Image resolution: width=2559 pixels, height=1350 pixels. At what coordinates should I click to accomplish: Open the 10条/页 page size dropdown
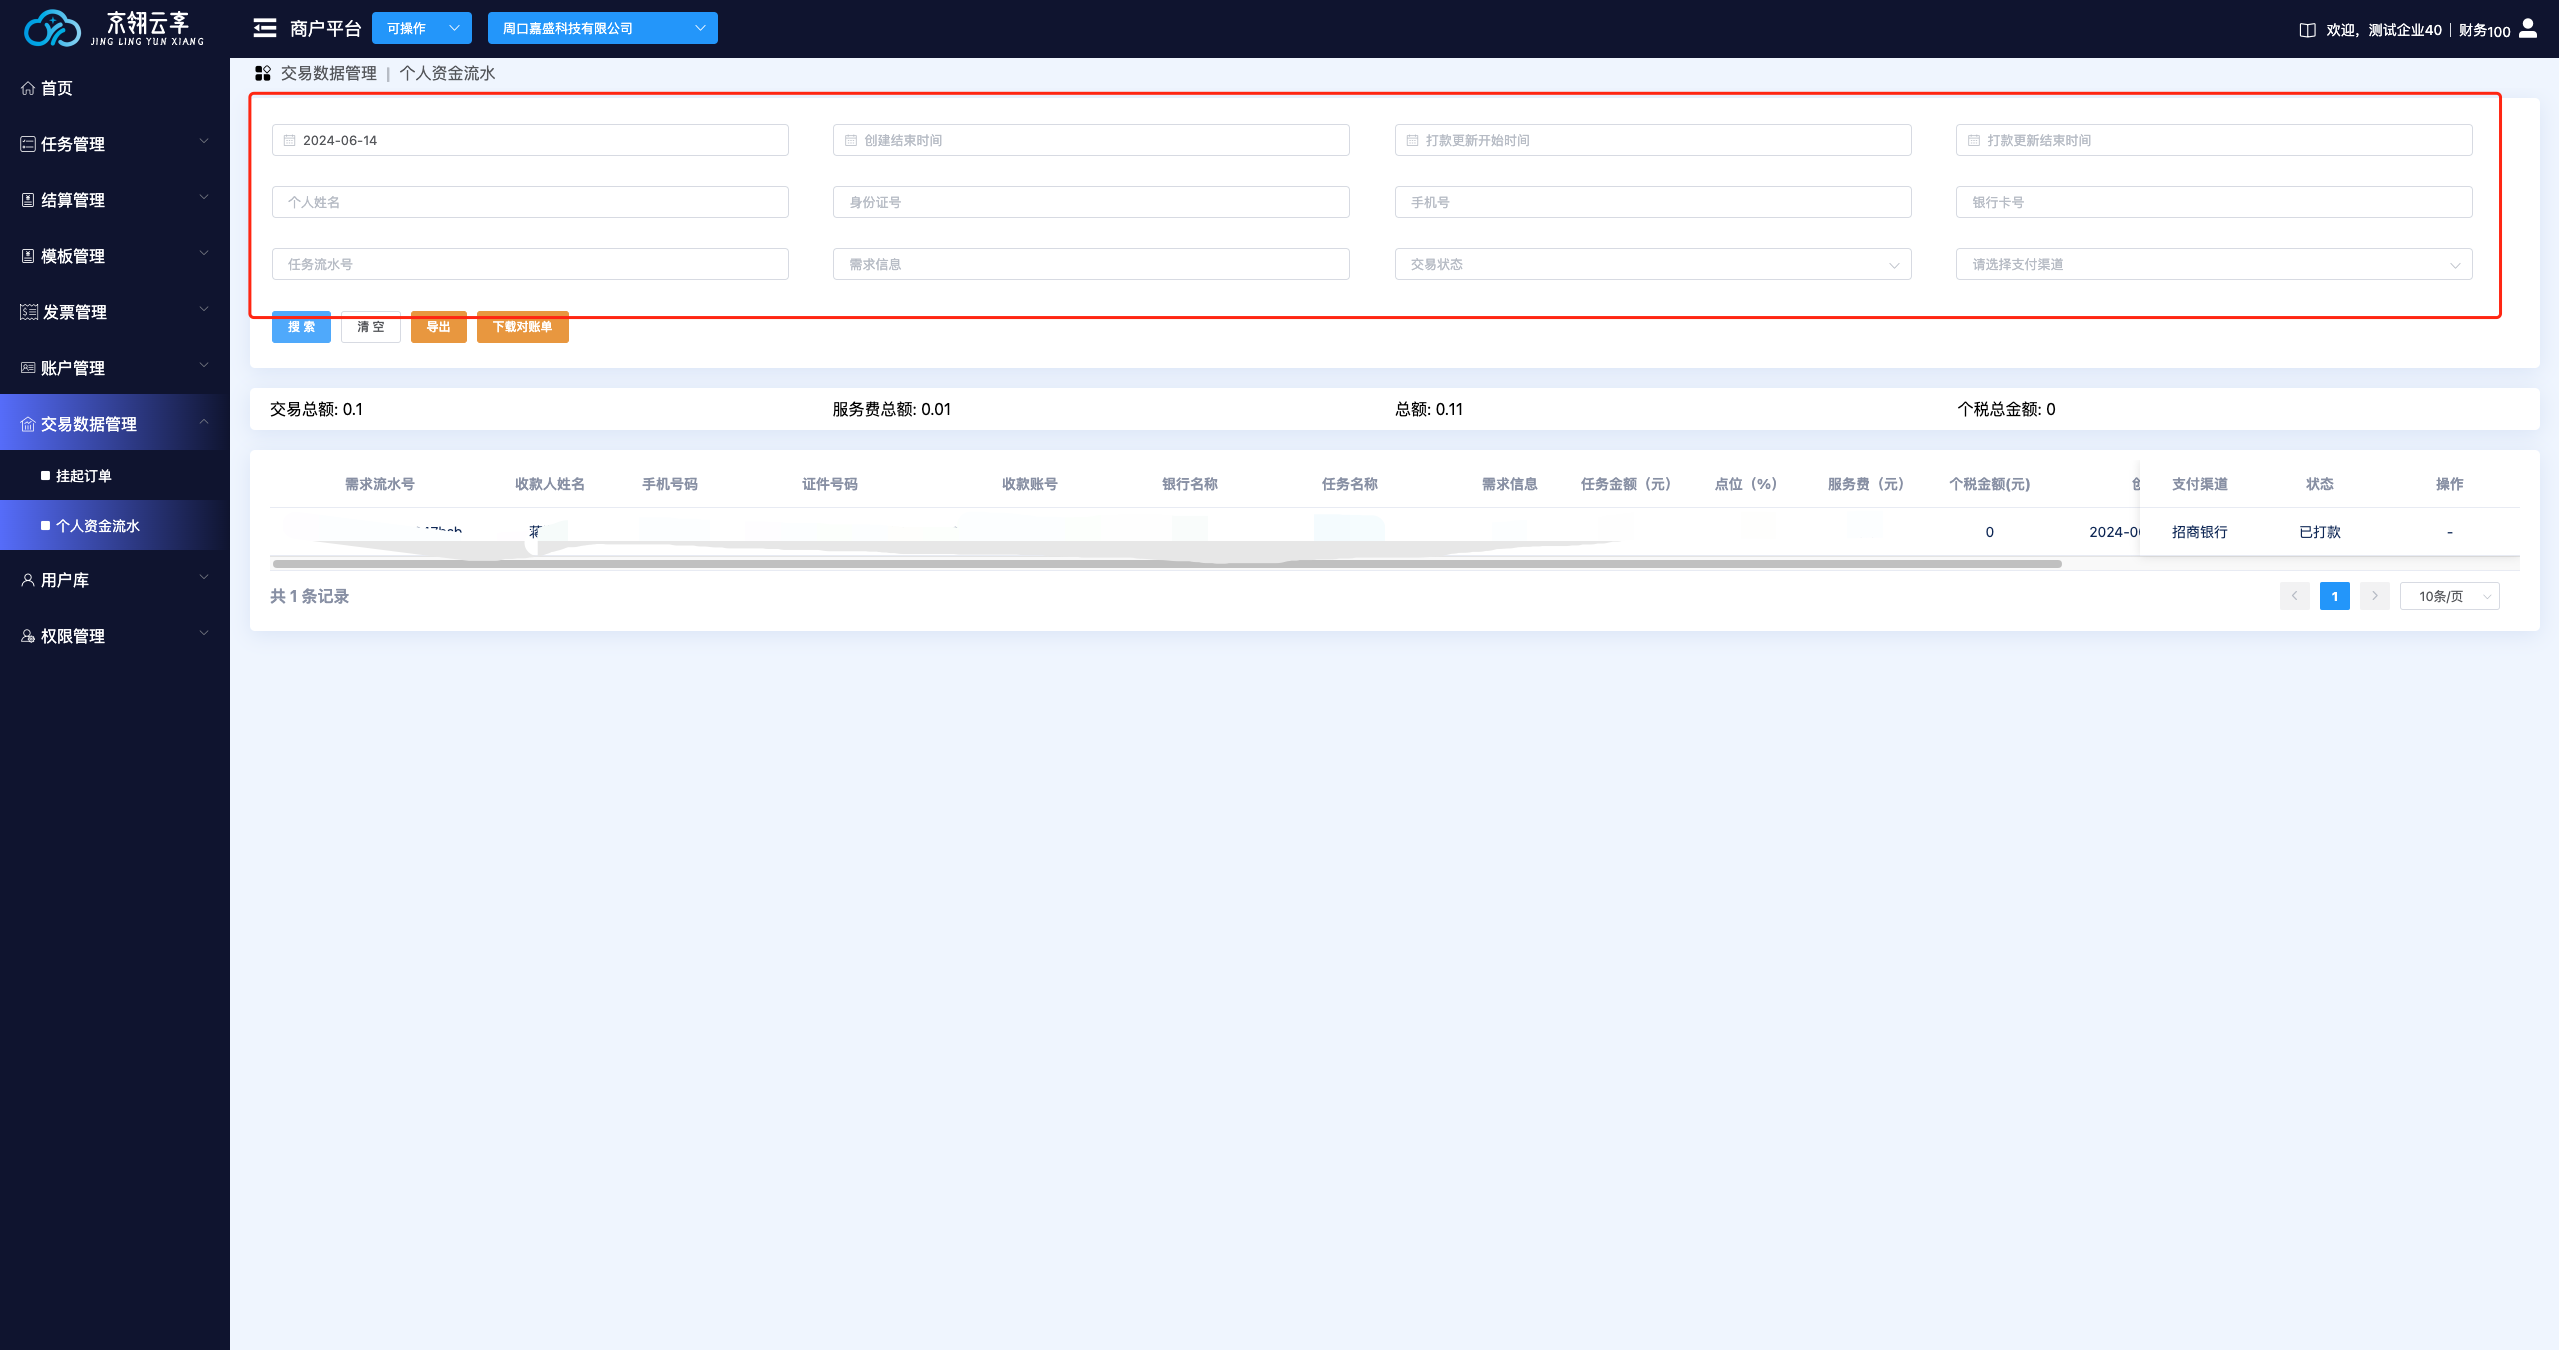(x=2449, y=596)
